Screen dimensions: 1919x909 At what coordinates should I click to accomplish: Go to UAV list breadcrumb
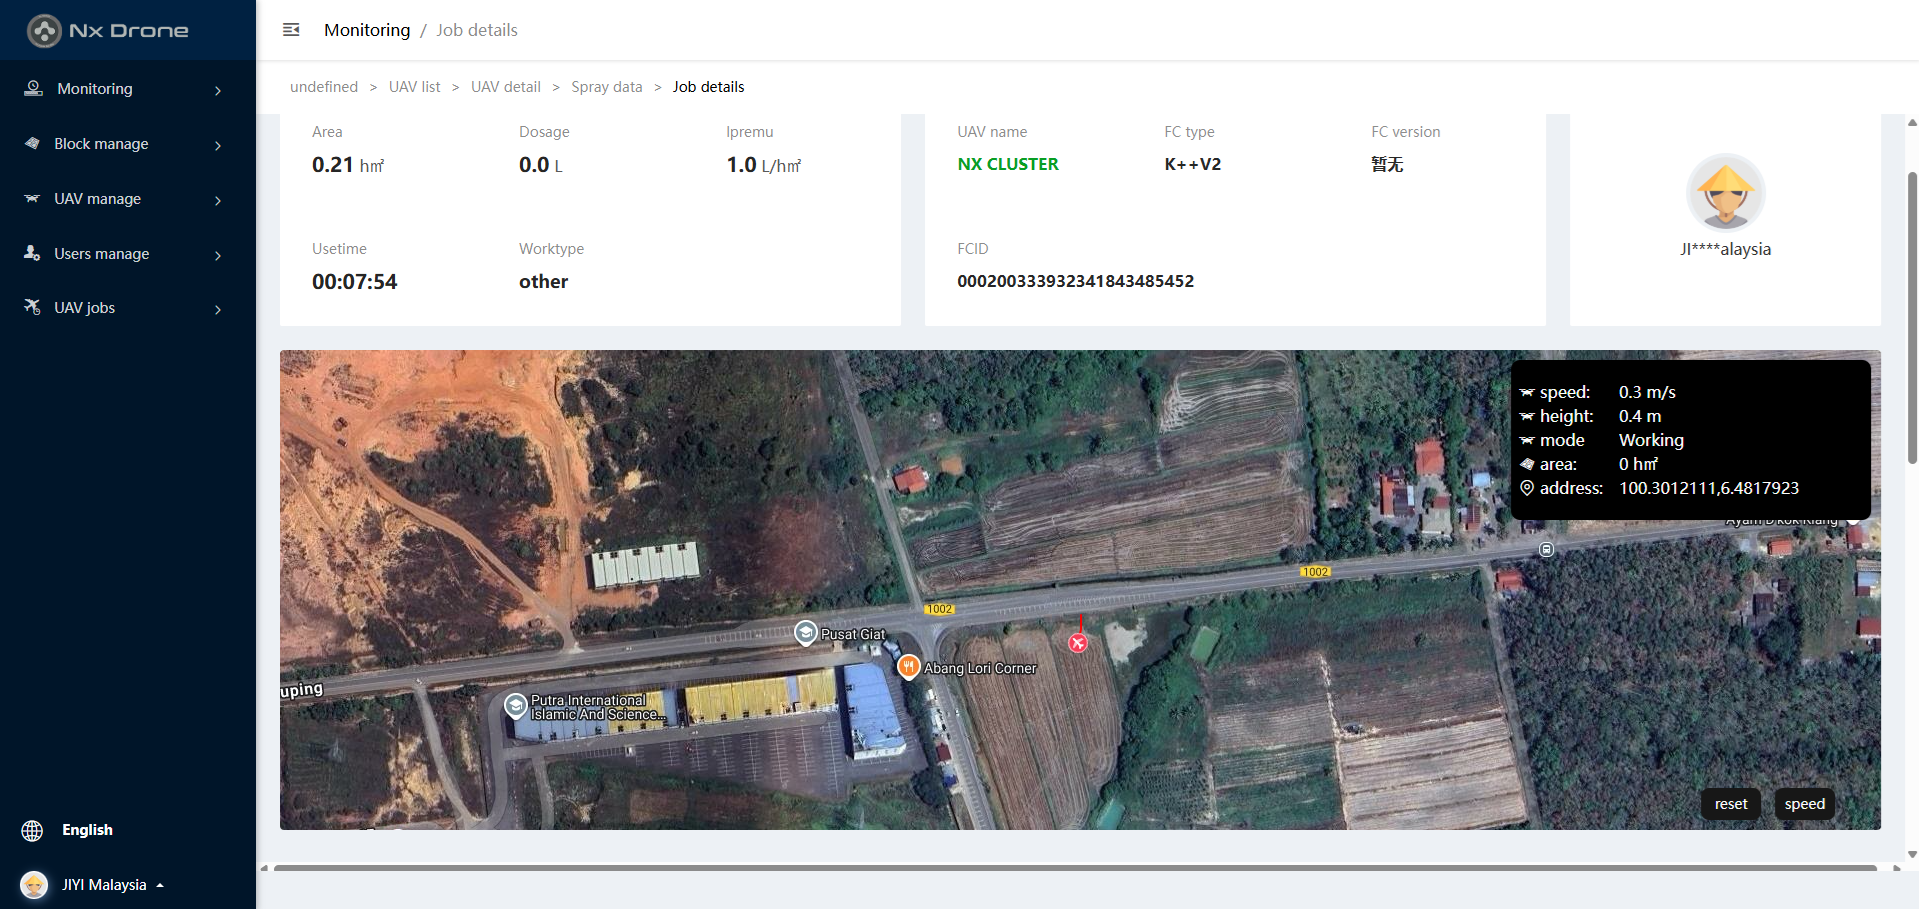coord(414,87)
